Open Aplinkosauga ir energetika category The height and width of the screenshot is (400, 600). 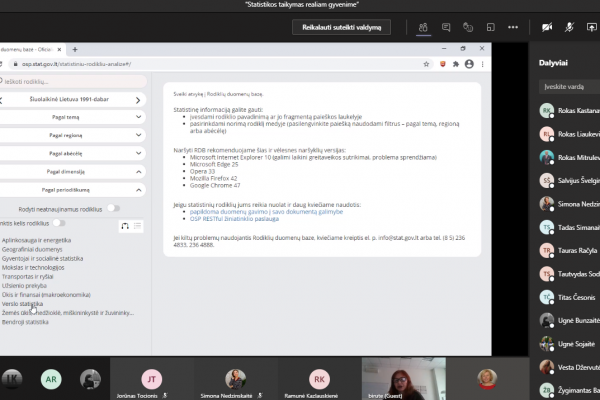pos(36,240)
